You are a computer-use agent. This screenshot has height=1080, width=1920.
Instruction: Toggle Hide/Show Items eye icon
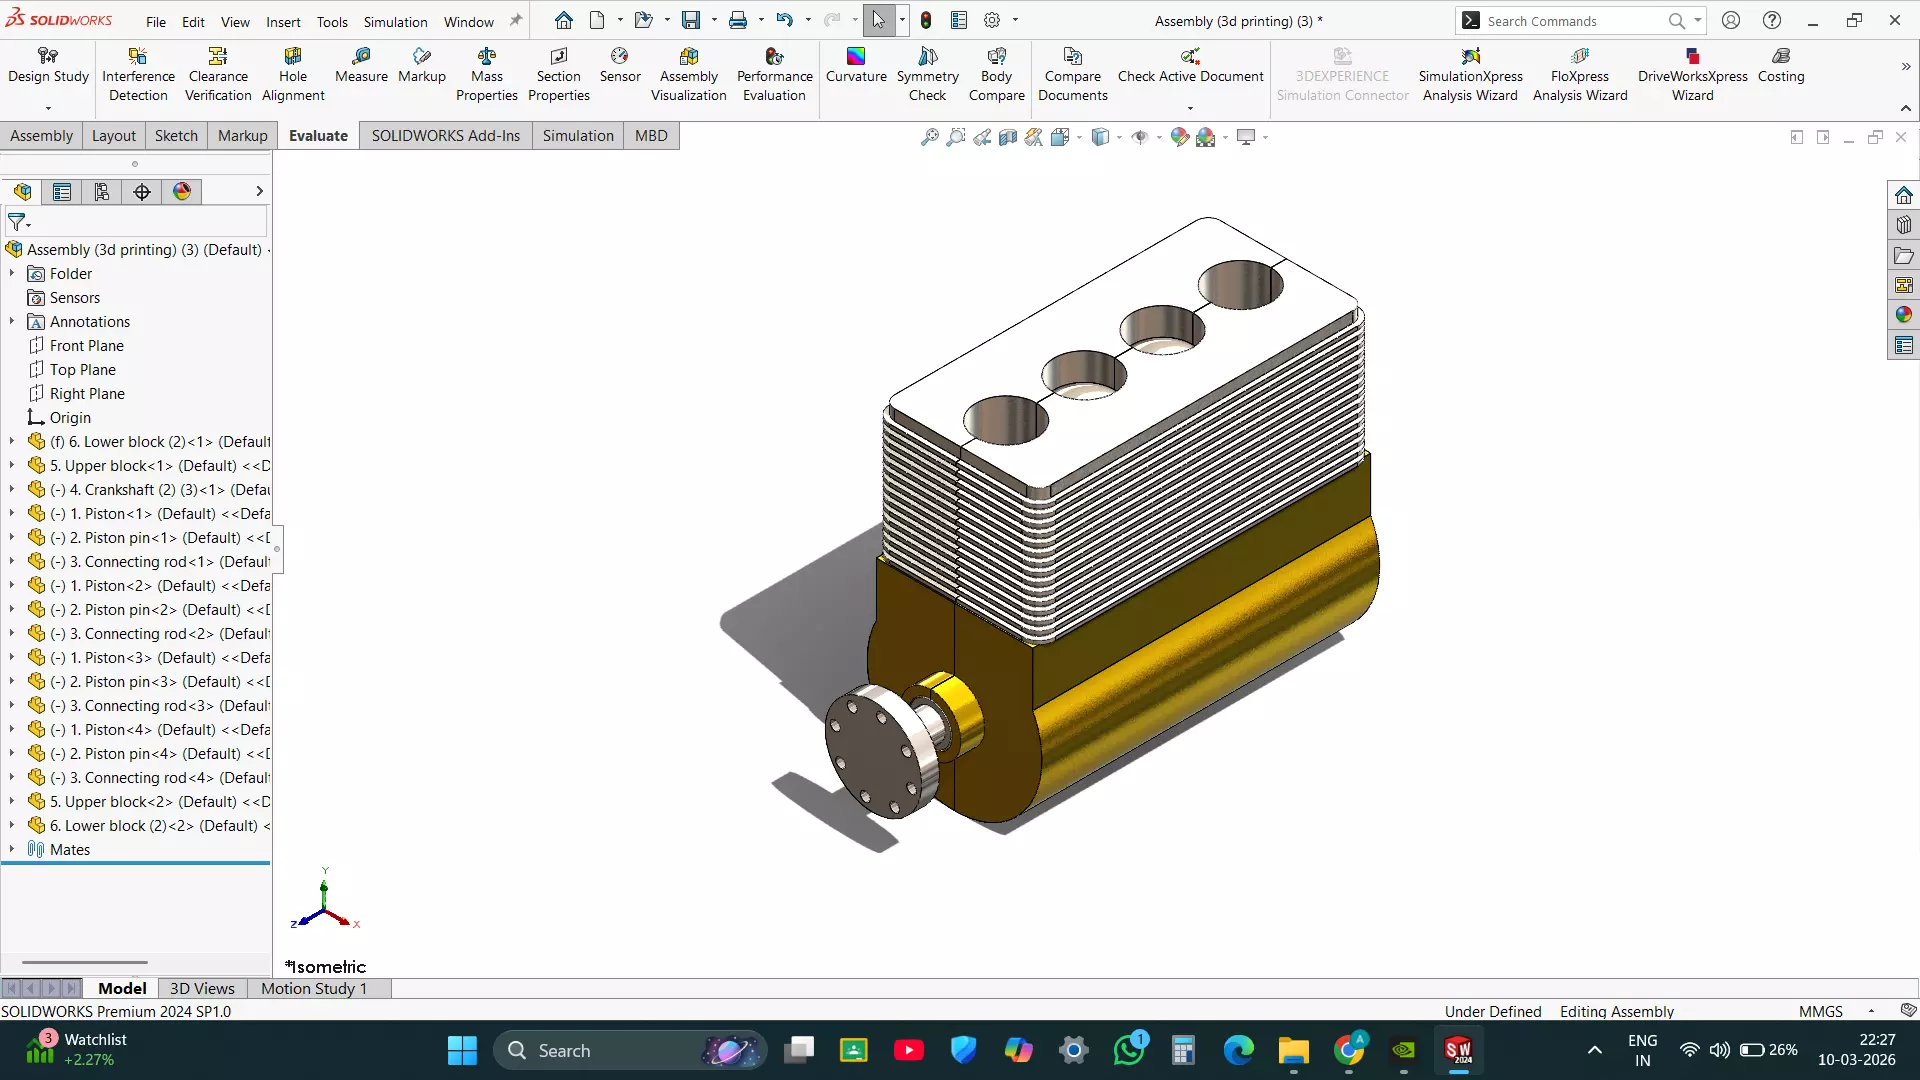1139,137
